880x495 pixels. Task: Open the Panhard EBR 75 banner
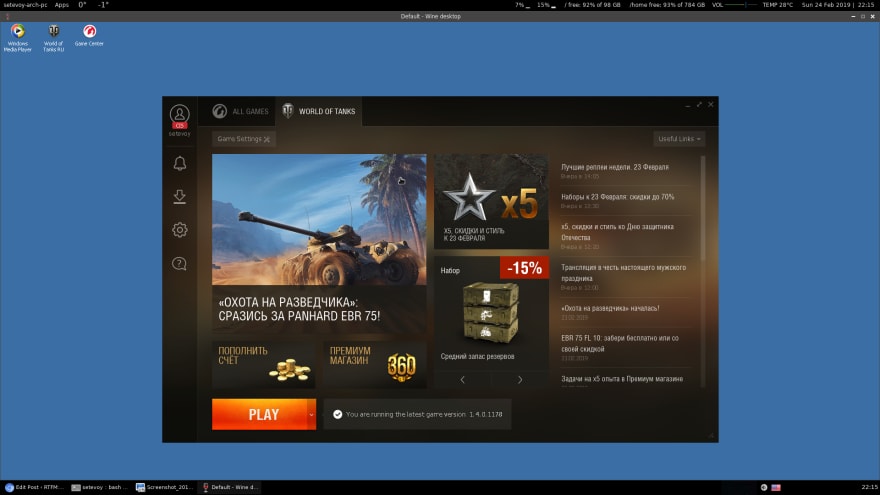coord(319,245)
